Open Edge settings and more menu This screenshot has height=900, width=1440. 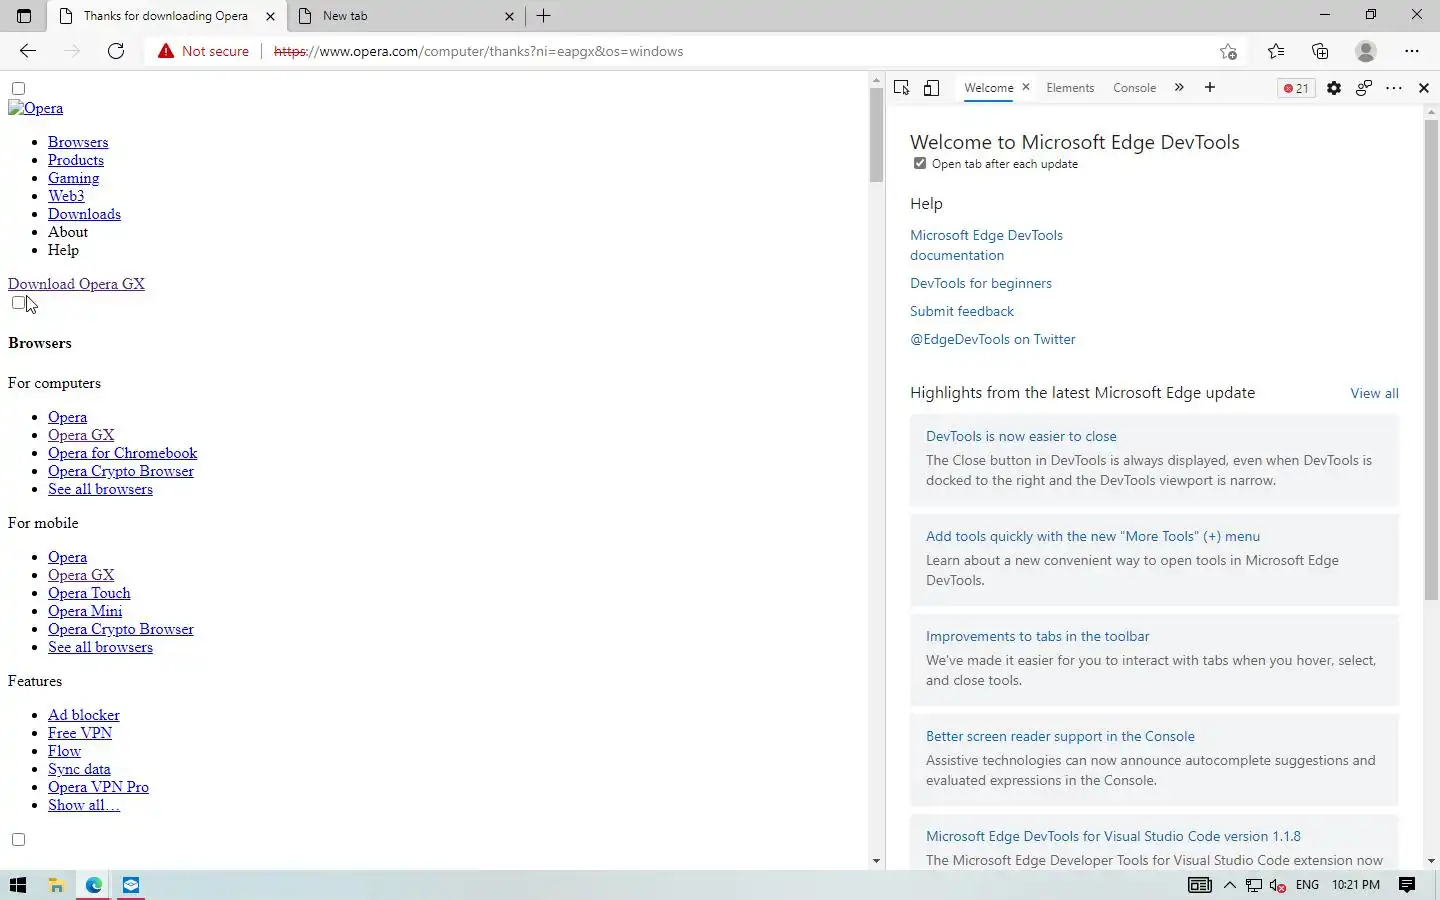(x=1412, y=51)
